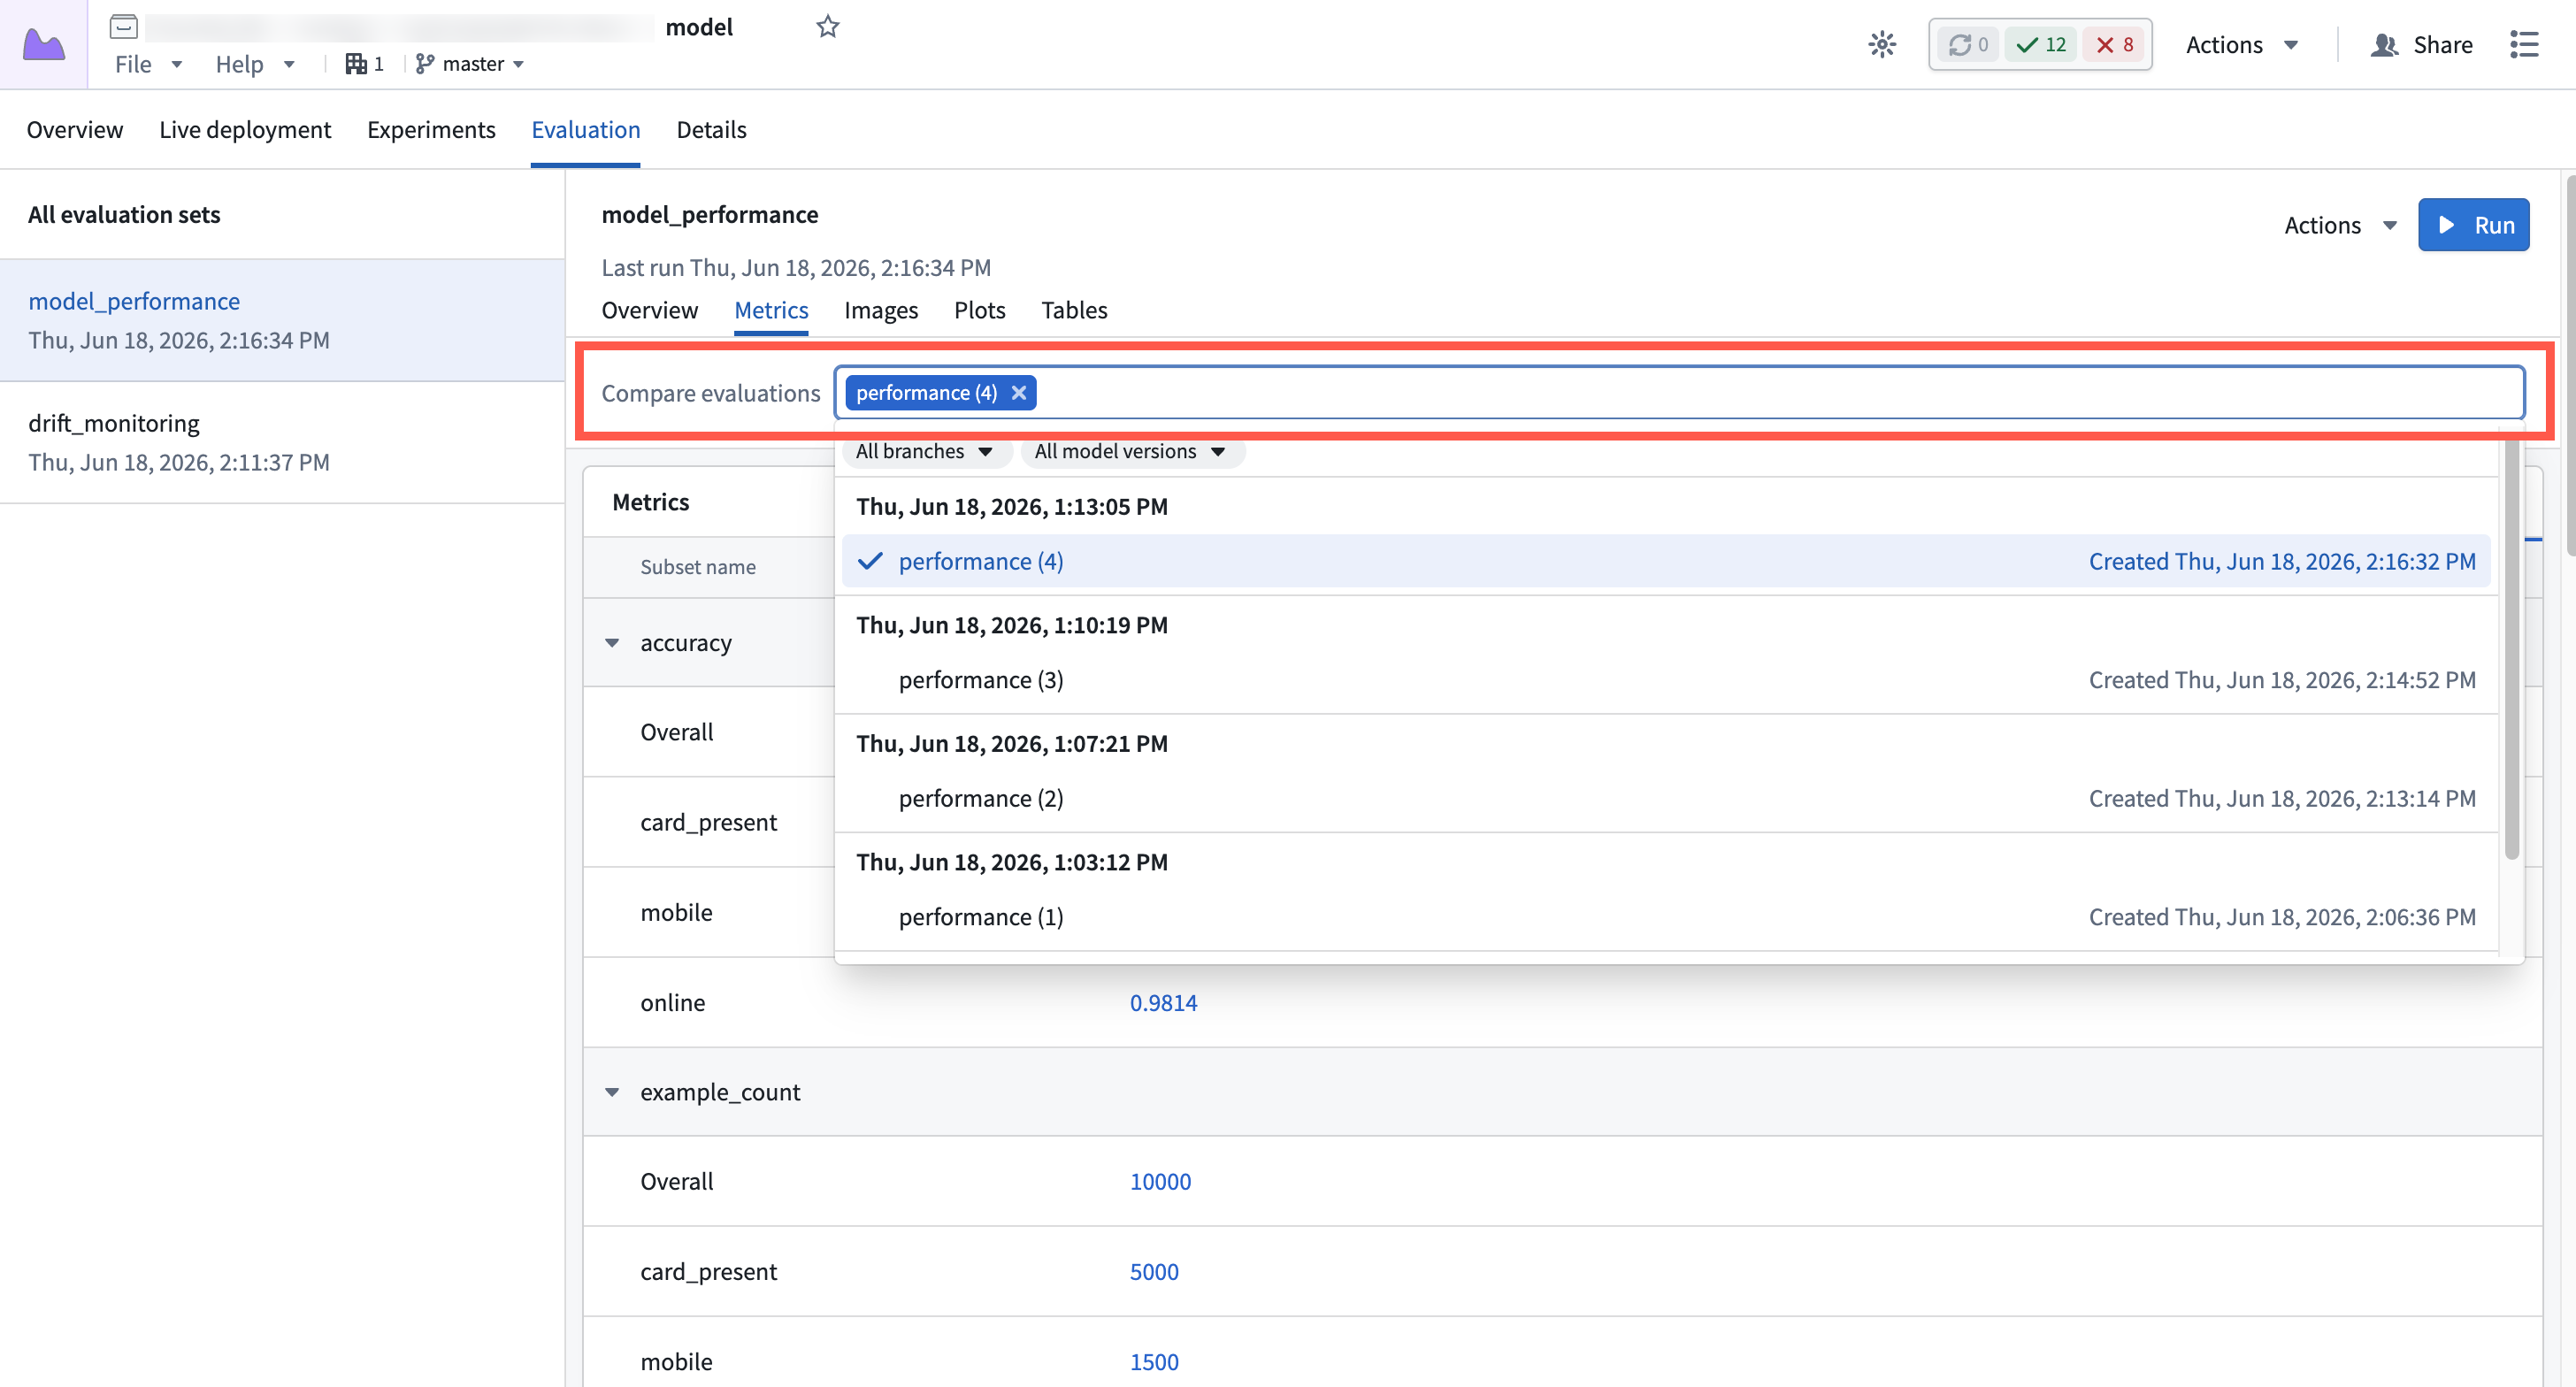Filter by All model versions dropdown
Screen dimensions: 2576x1387
(x=1131, y=451)
